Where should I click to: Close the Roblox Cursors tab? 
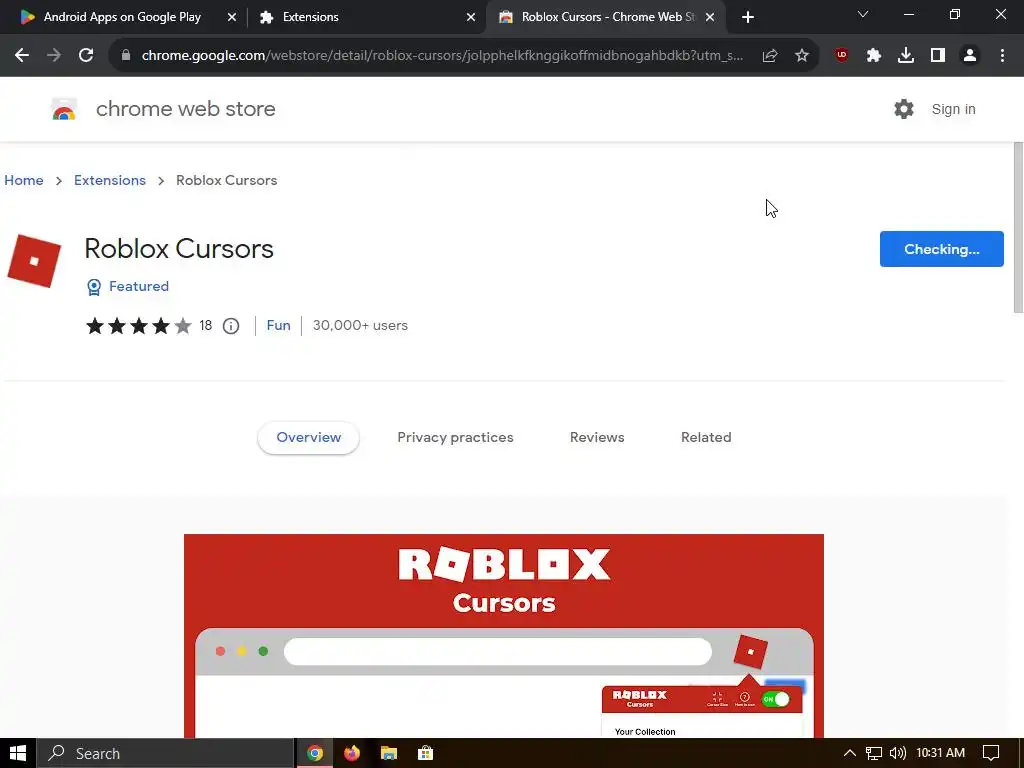(710, 17)
